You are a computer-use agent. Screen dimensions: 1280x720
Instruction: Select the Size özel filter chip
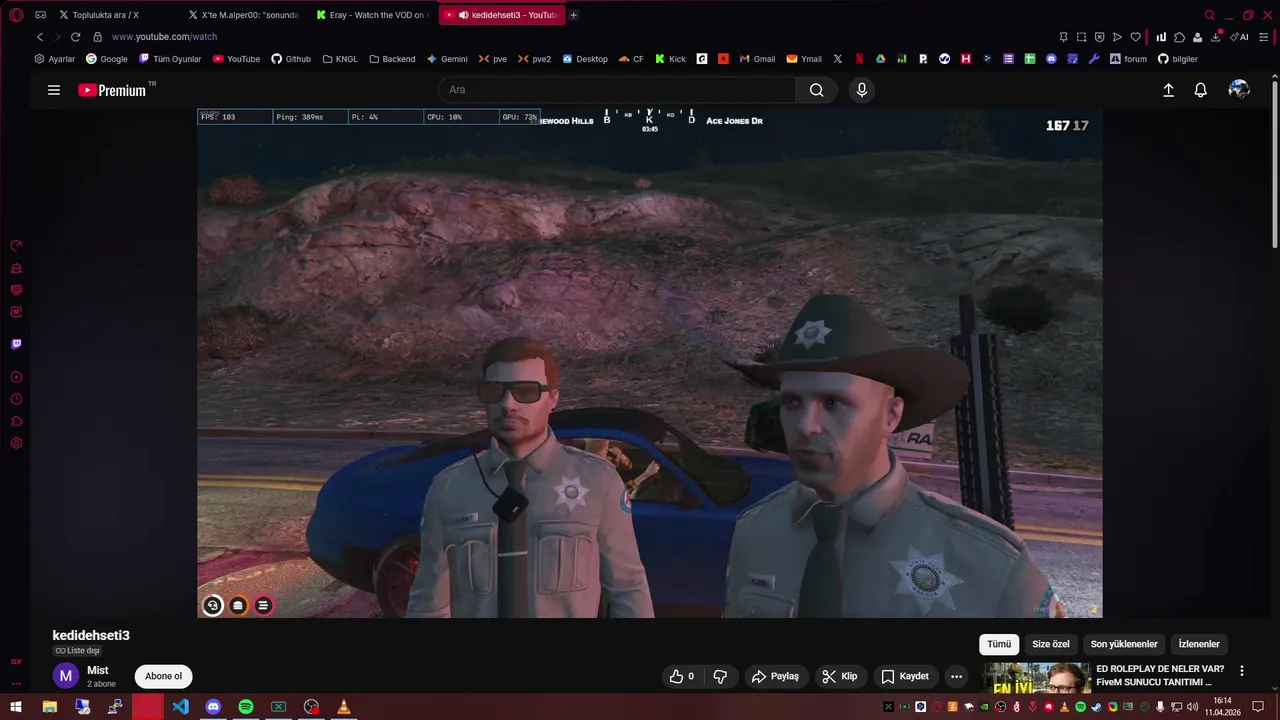(x=1051, y=644)
